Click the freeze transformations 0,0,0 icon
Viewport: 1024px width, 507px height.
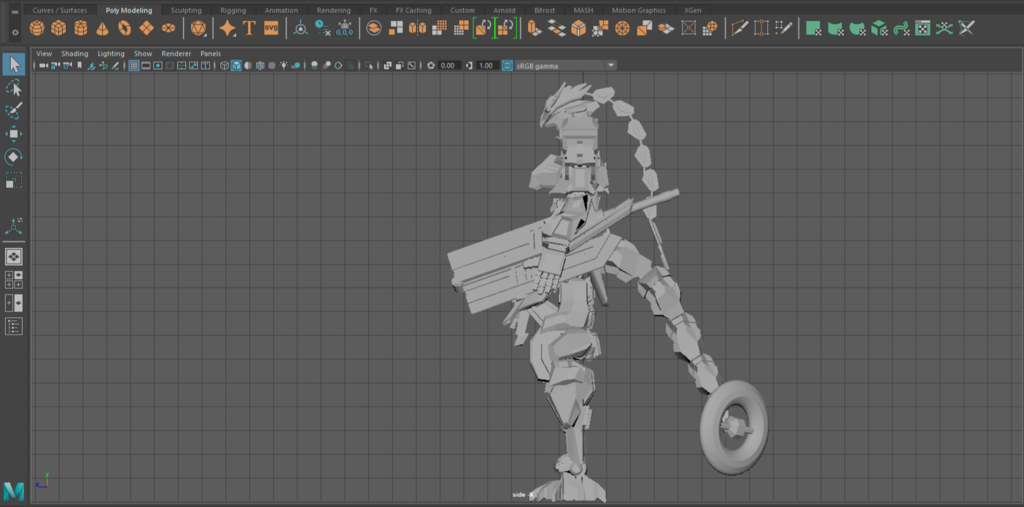[344, 28]
